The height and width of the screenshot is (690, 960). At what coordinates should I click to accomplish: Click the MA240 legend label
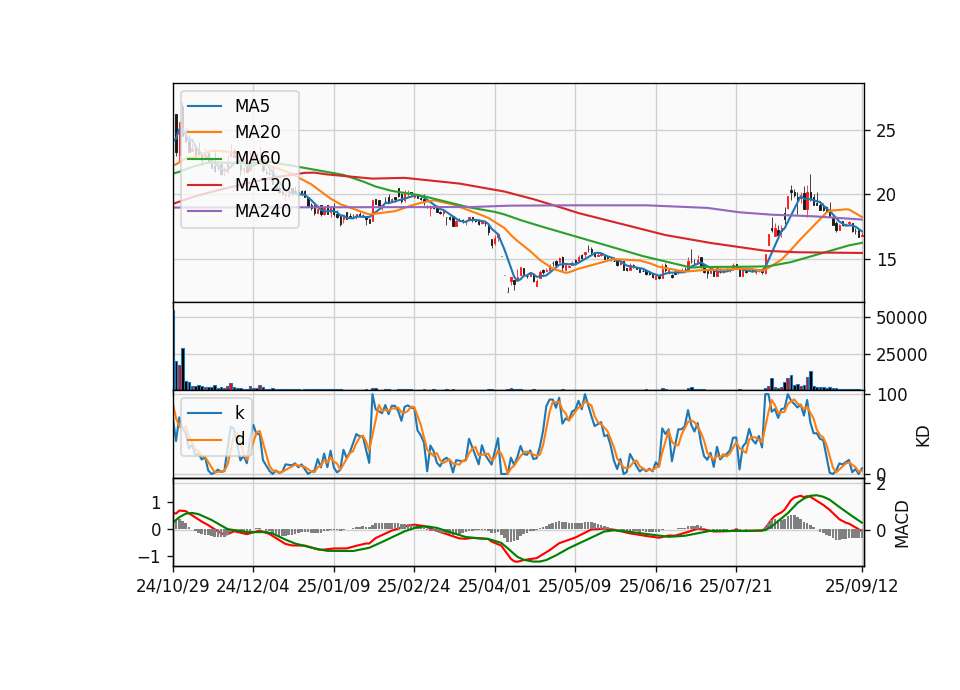[263, 211]
